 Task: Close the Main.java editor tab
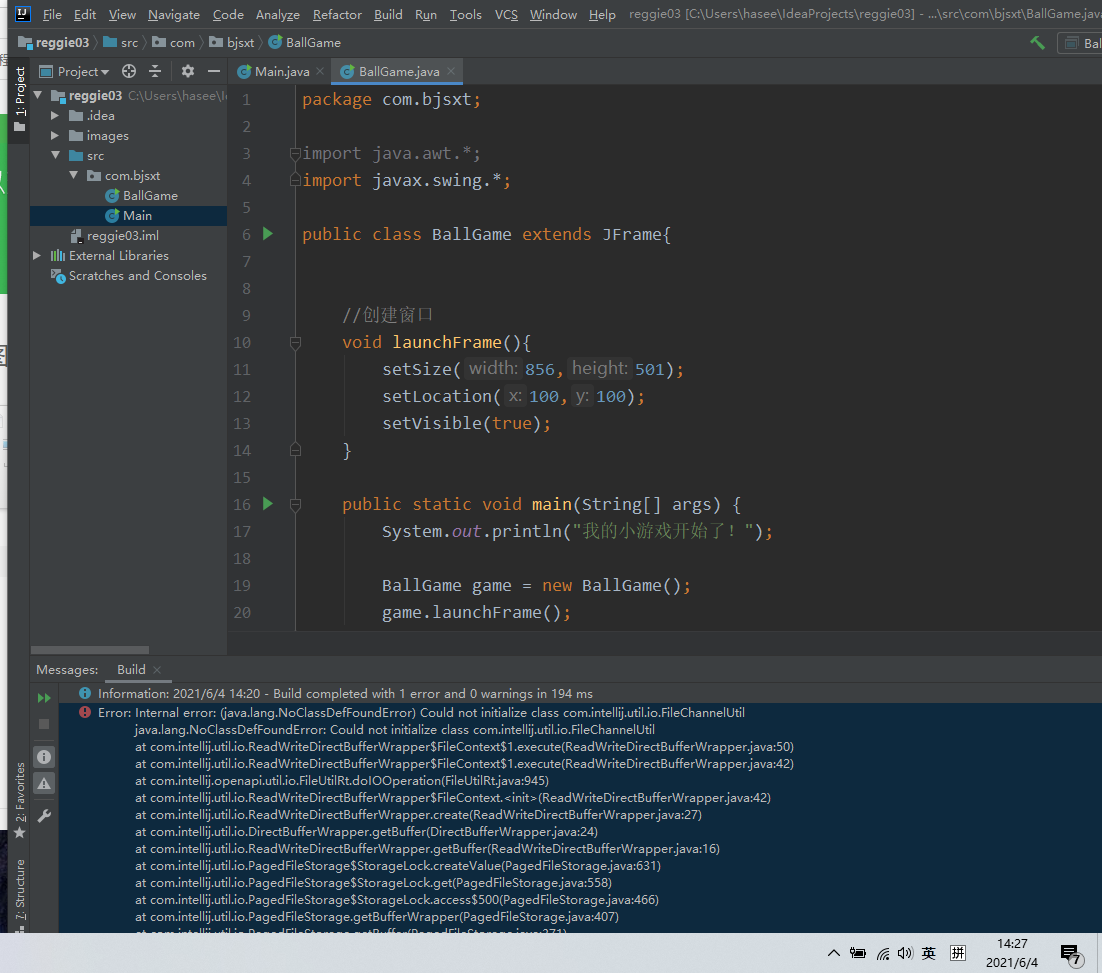point(320,71)
